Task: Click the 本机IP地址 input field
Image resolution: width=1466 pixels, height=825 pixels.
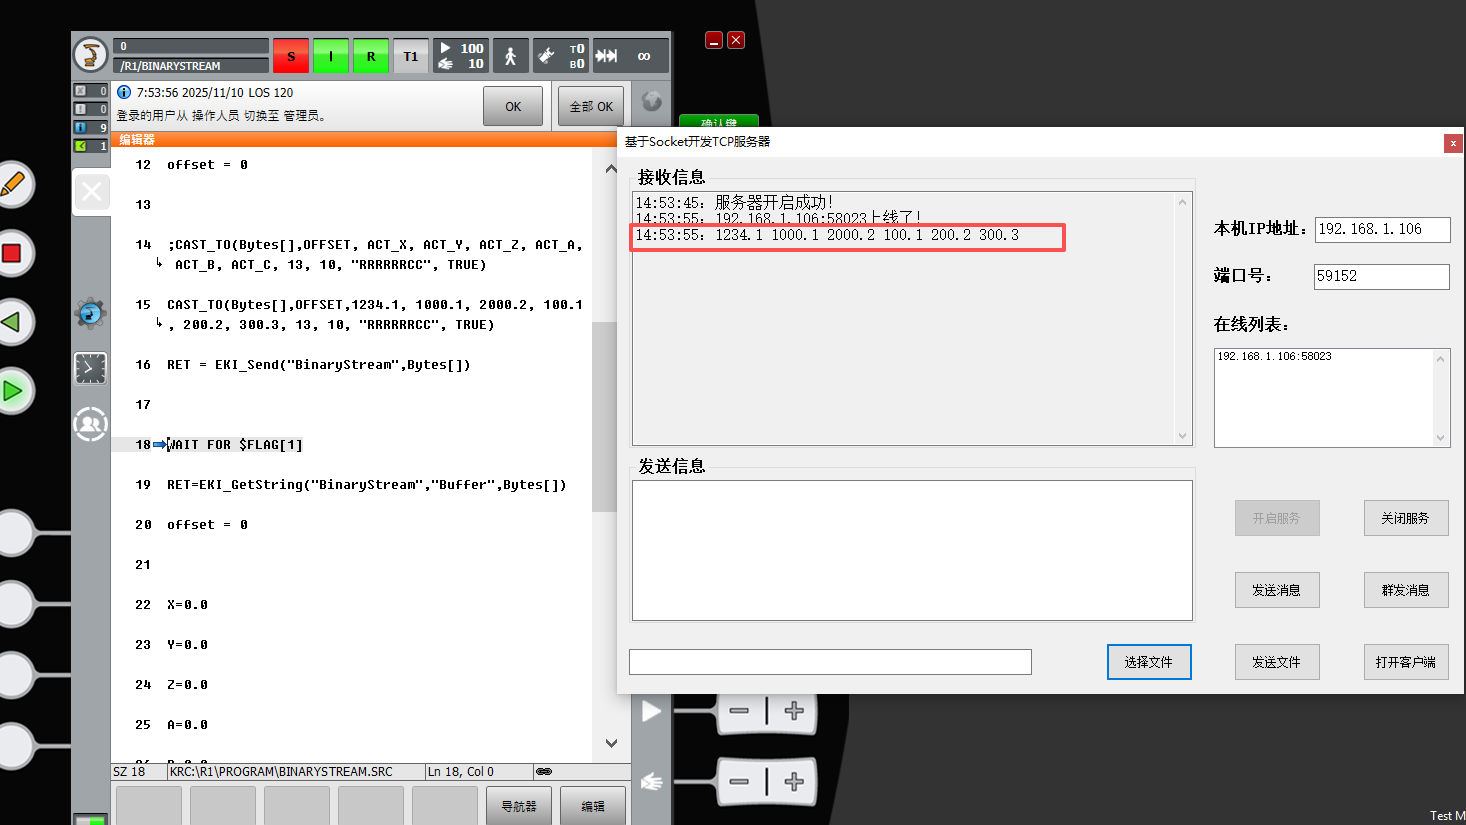Action: pyautogui.click(x=1382, y=229)
